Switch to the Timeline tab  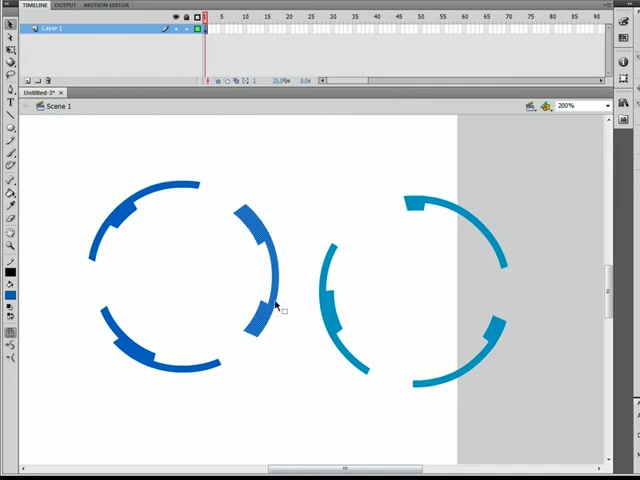(x=35, y=5)
